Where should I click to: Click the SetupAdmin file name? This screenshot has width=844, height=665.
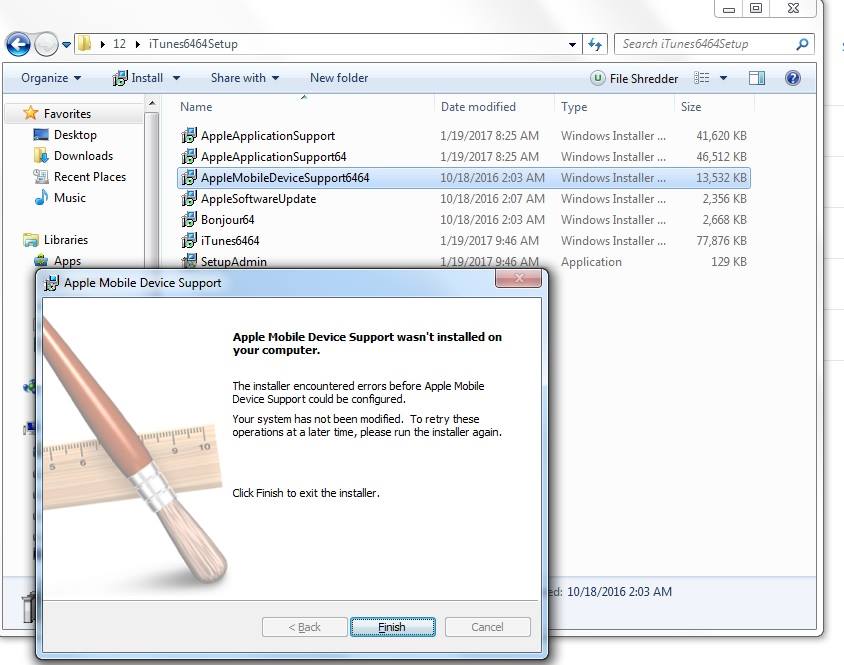click(234, 262)
